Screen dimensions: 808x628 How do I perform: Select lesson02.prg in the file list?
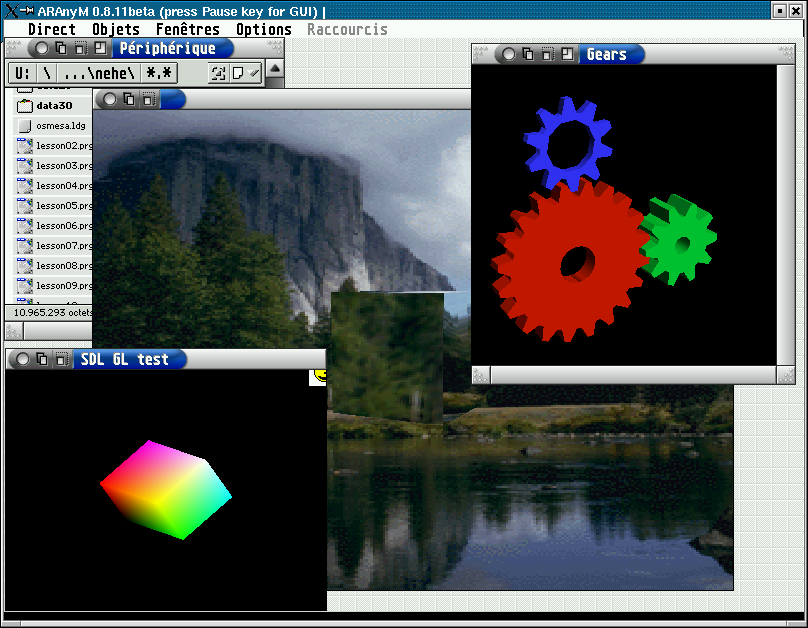64,146
